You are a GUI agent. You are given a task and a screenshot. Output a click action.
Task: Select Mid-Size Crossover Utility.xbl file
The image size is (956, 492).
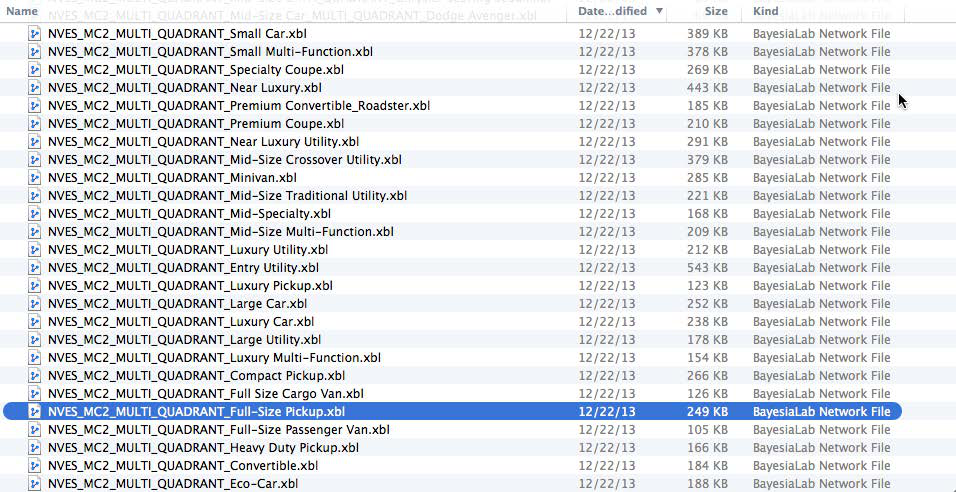(x=224, y=160)
